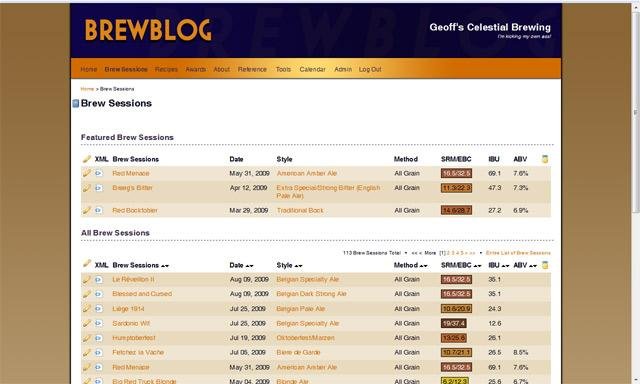Click sort arrows next to Brew Sessions column
The height and width of the screenshot is (384, 640).
(165, 266)
